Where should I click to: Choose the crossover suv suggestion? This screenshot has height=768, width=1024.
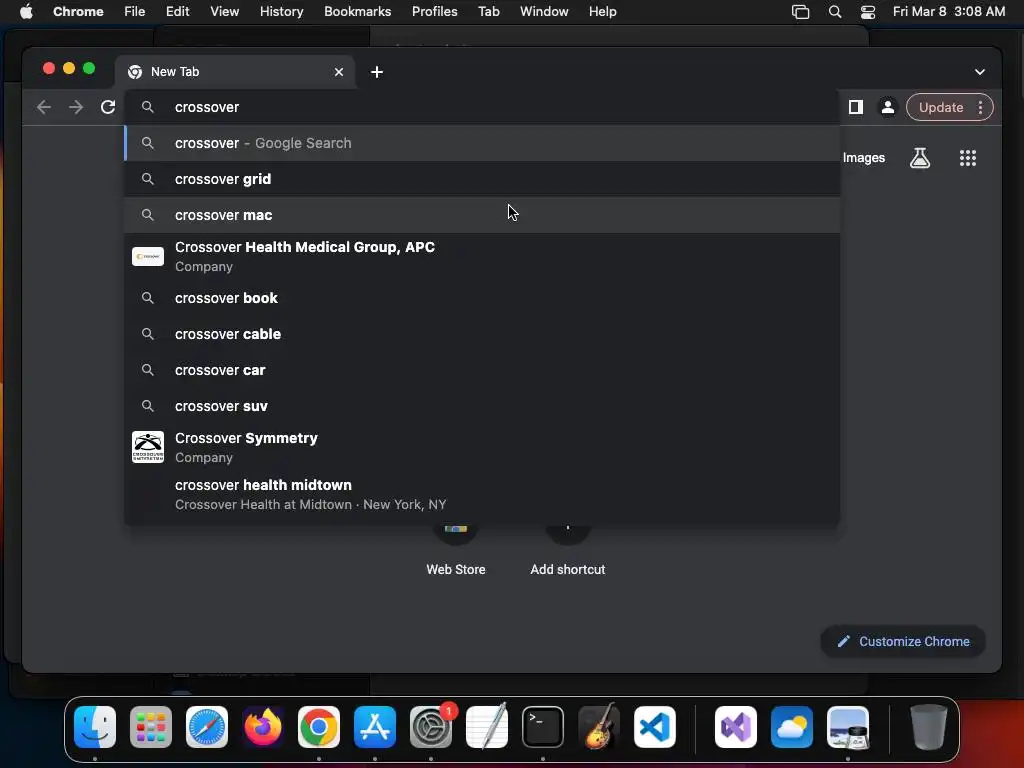tap(481, 406)
